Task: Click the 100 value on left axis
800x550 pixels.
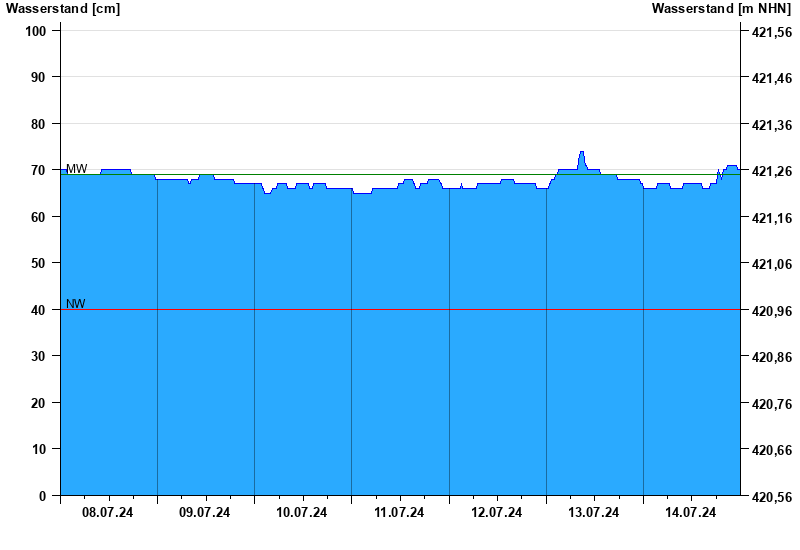Action: 36,31
